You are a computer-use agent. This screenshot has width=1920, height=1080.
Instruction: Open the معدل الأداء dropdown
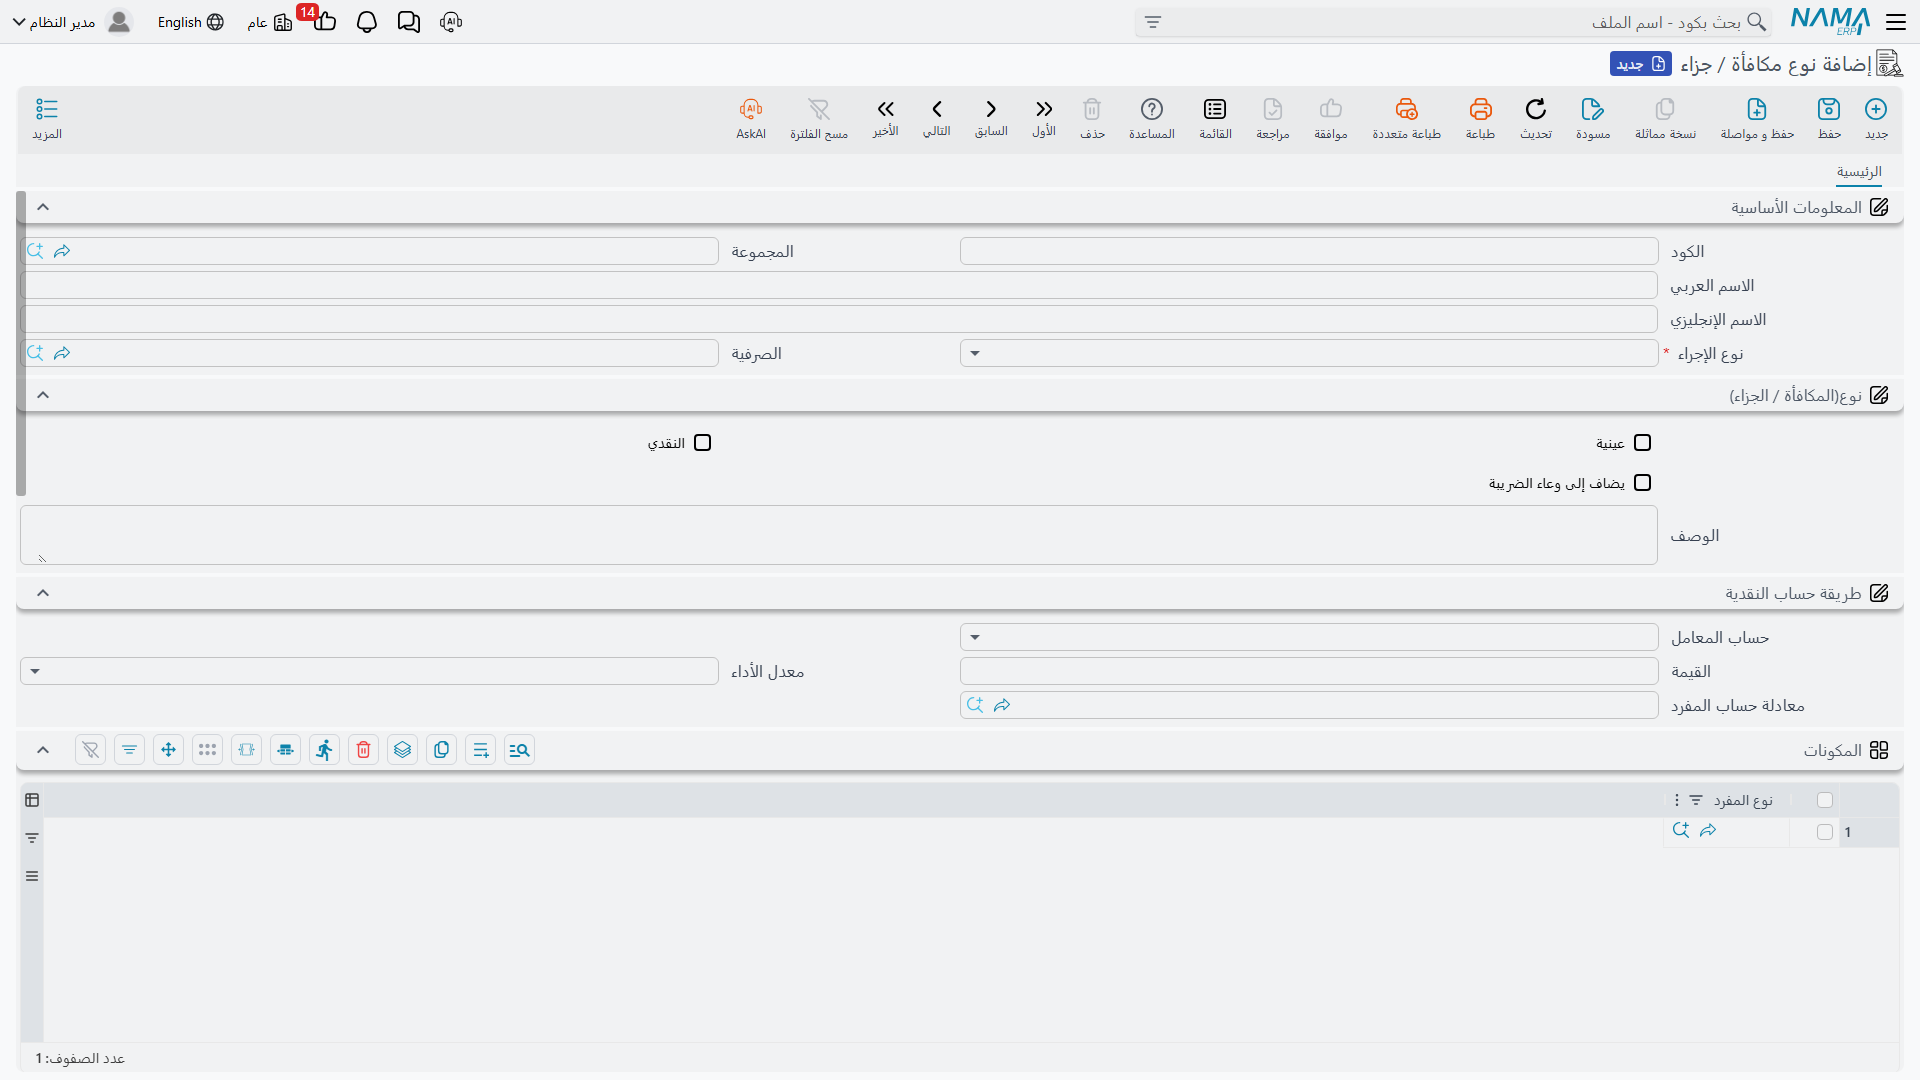tap(369, 671)
